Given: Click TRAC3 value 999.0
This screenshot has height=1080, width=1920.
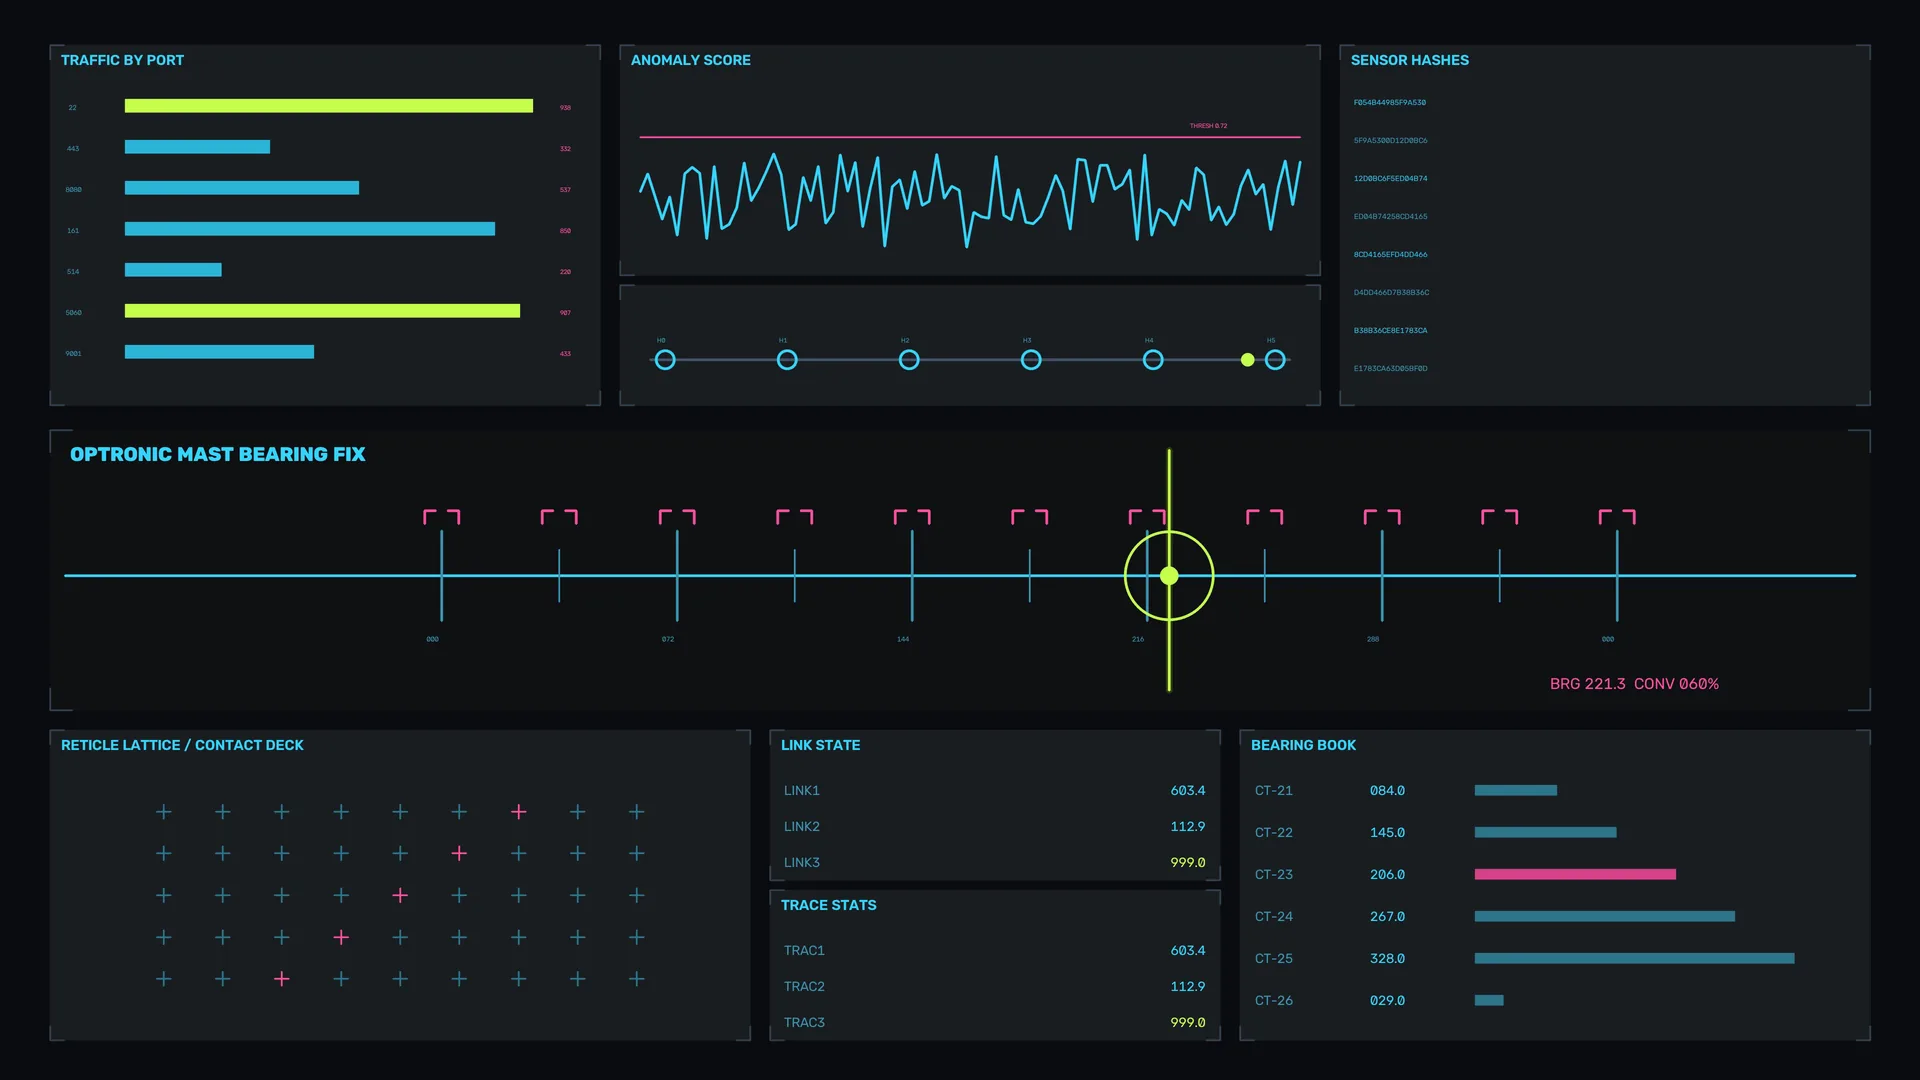Looking at the screenshot, I should 1188,1022.
